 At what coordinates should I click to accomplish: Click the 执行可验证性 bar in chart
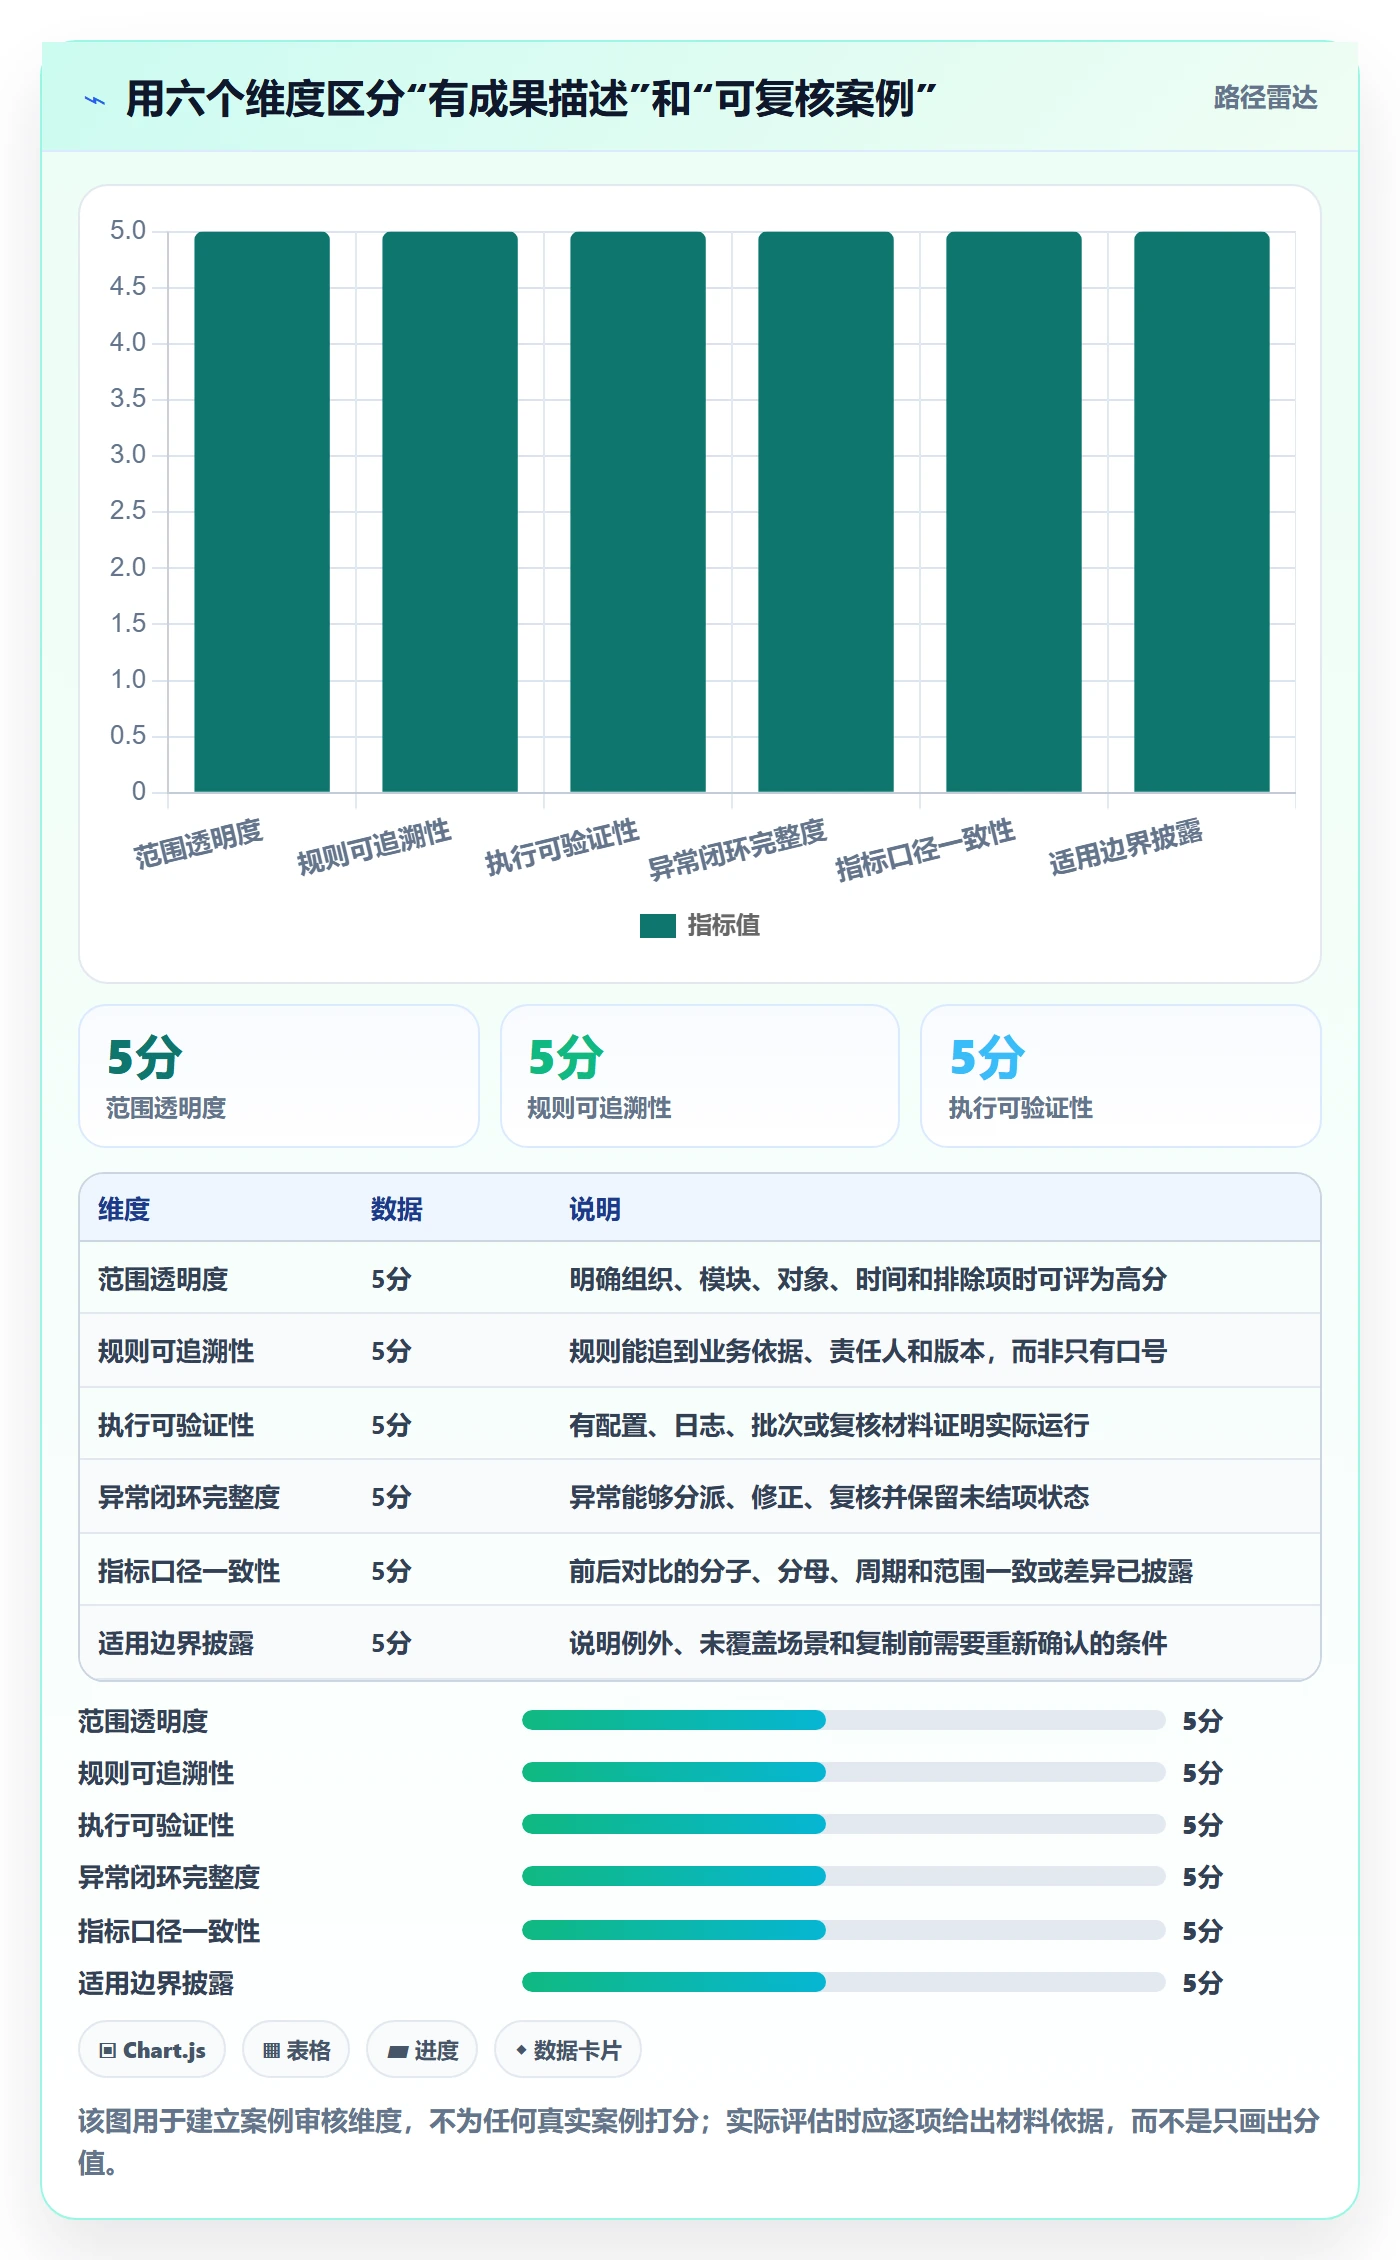point(638,512)
